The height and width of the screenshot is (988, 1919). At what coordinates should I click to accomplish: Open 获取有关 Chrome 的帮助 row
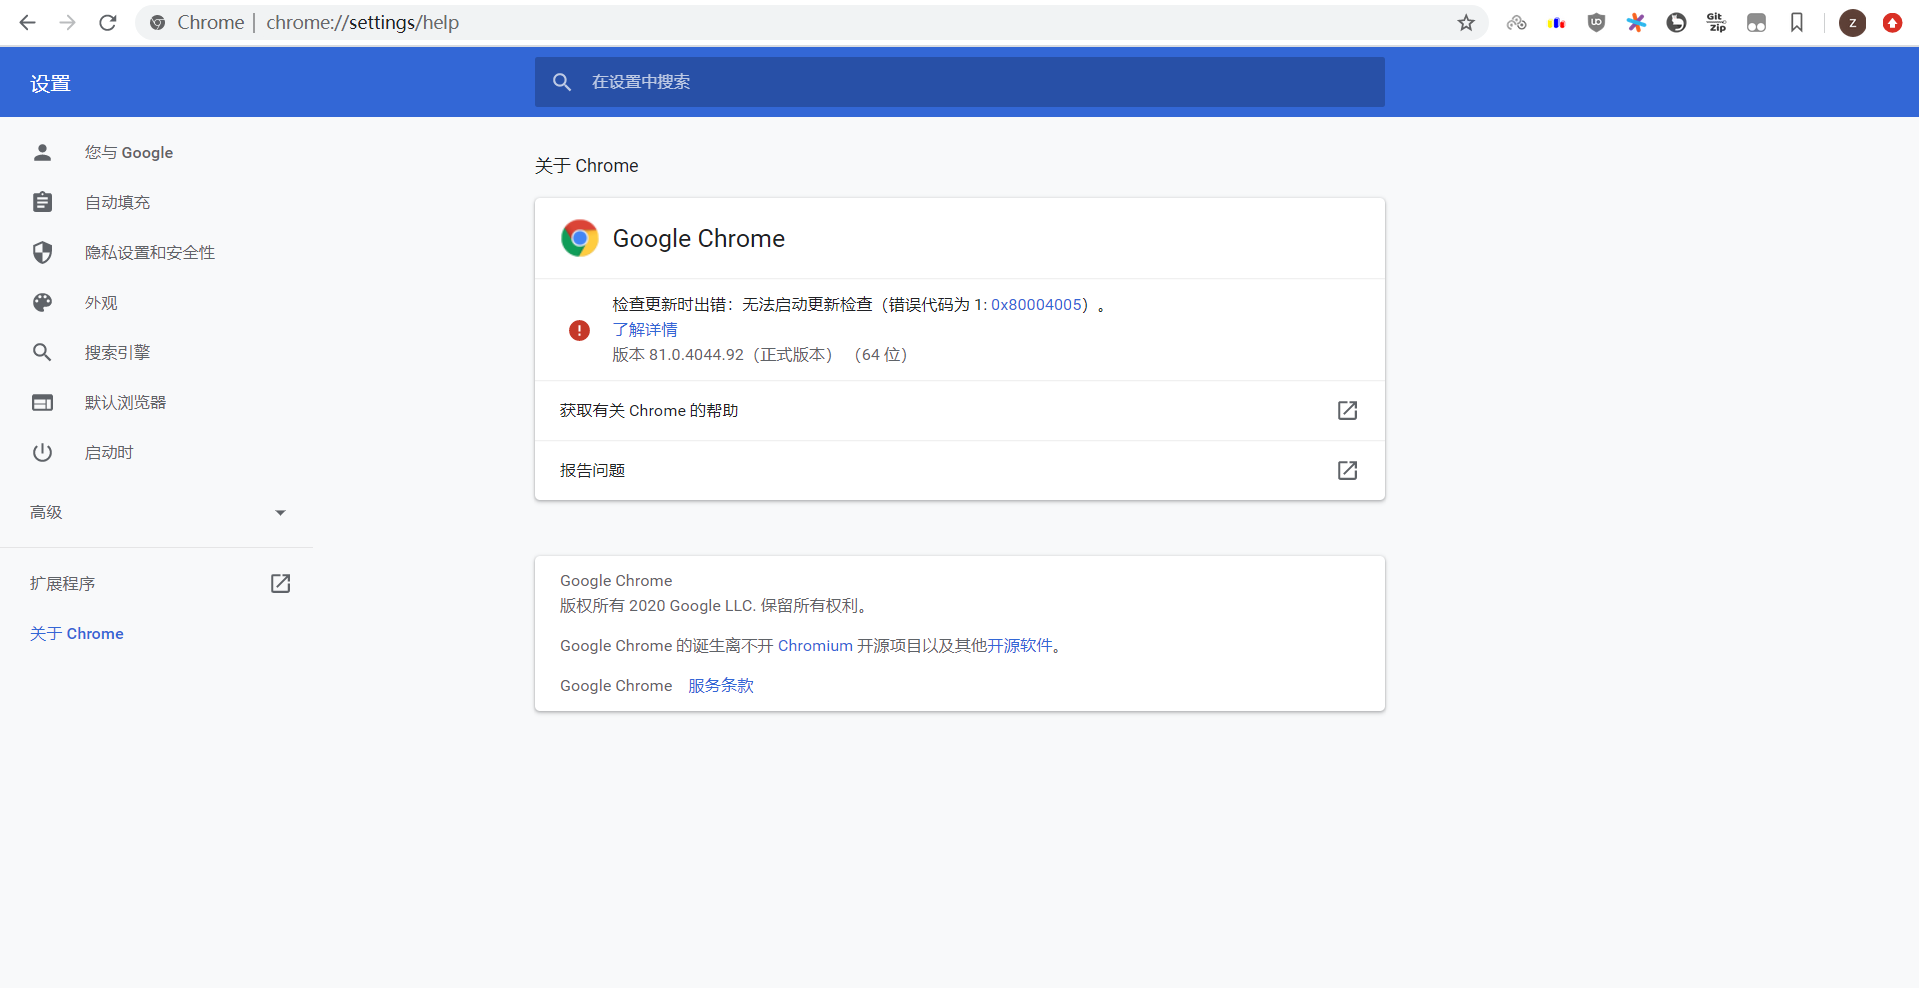click(959, 410)
